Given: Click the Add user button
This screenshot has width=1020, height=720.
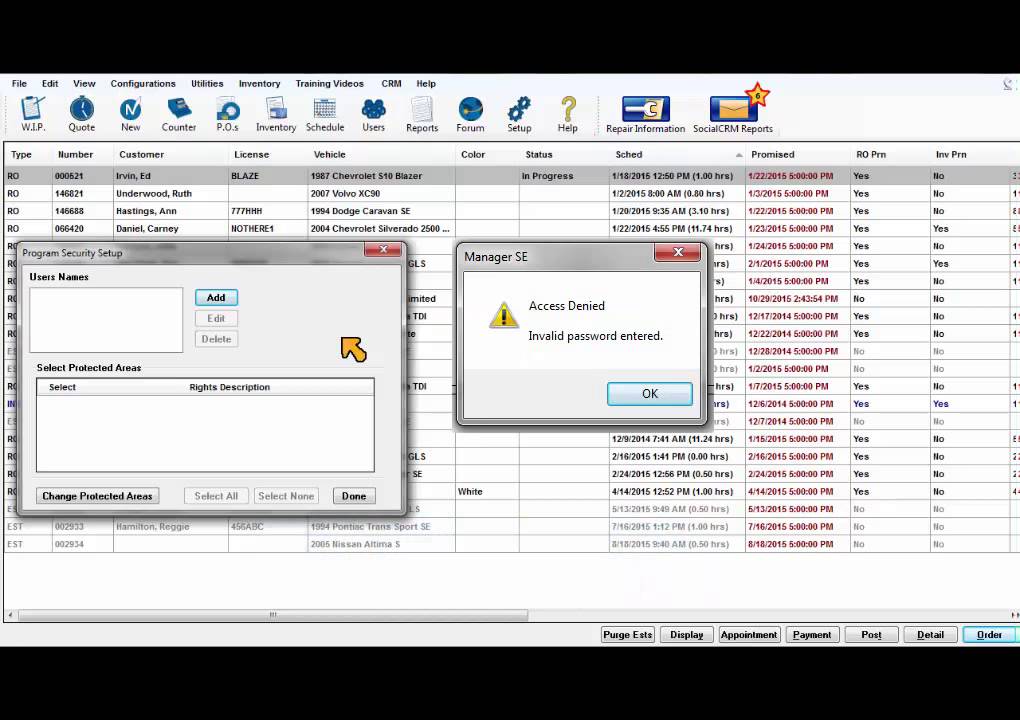Looking at the screenshot, I should pos(216,298).
